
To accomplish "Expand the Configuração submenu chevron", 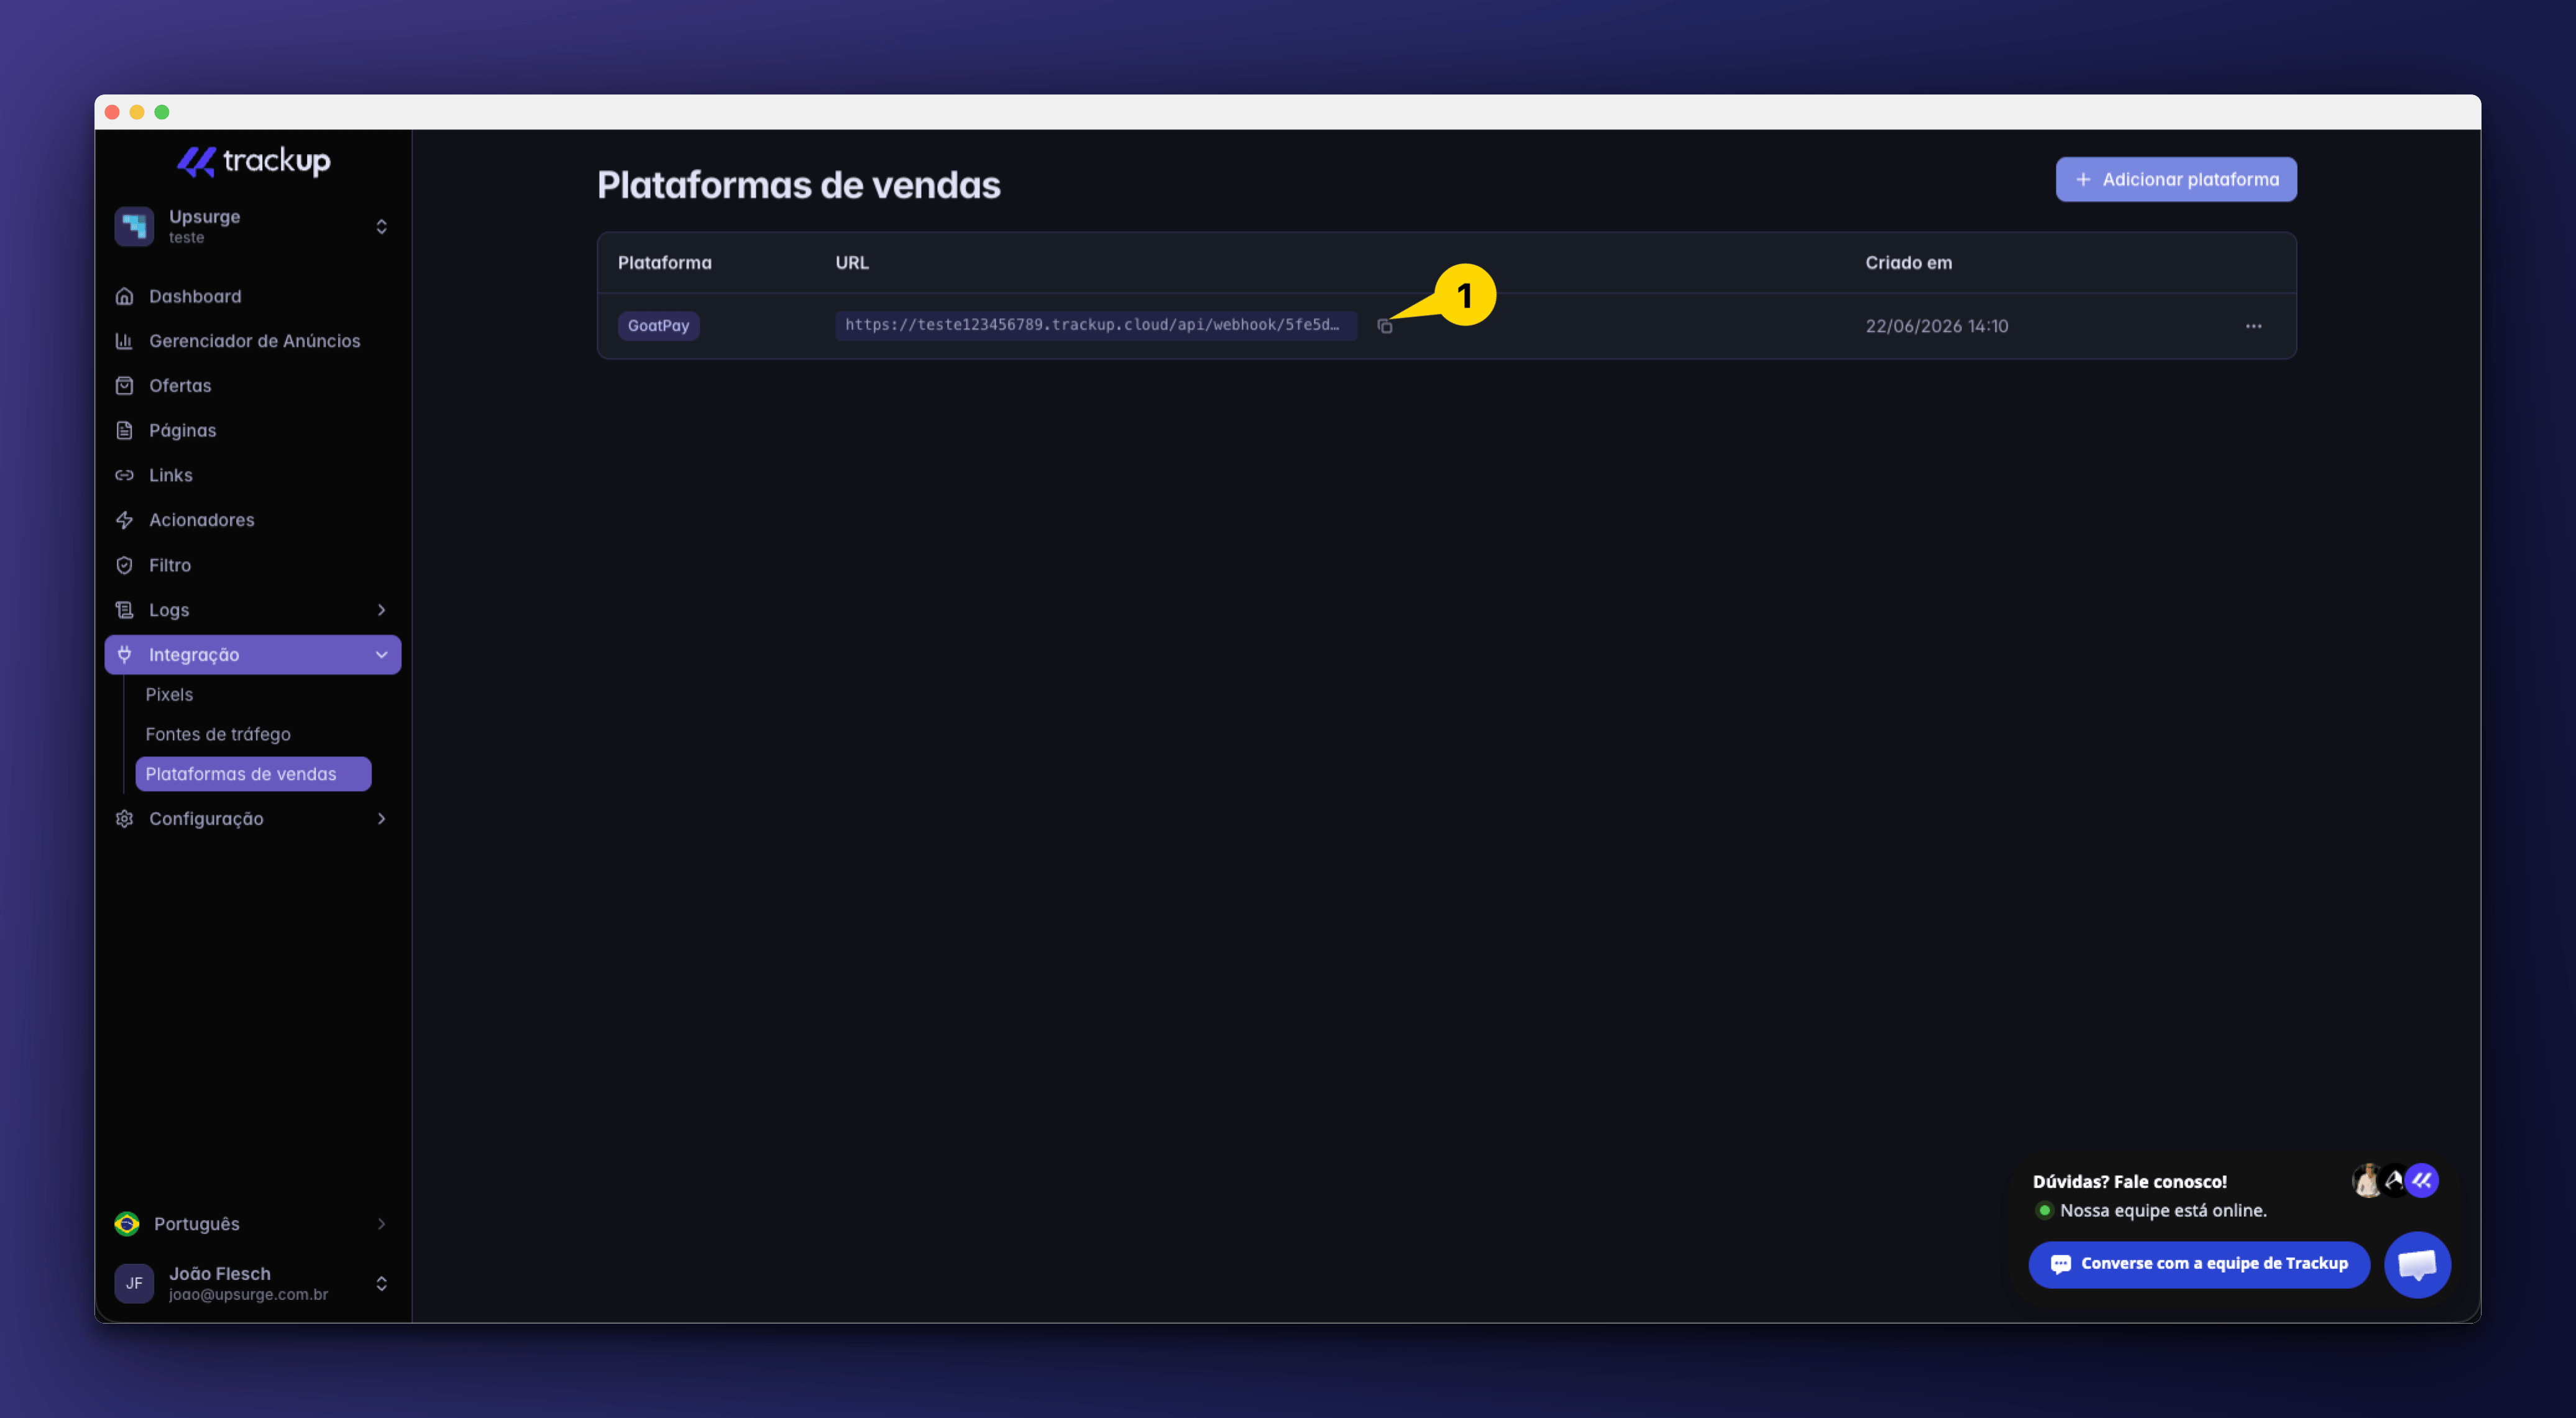I will tap(381, 819).
